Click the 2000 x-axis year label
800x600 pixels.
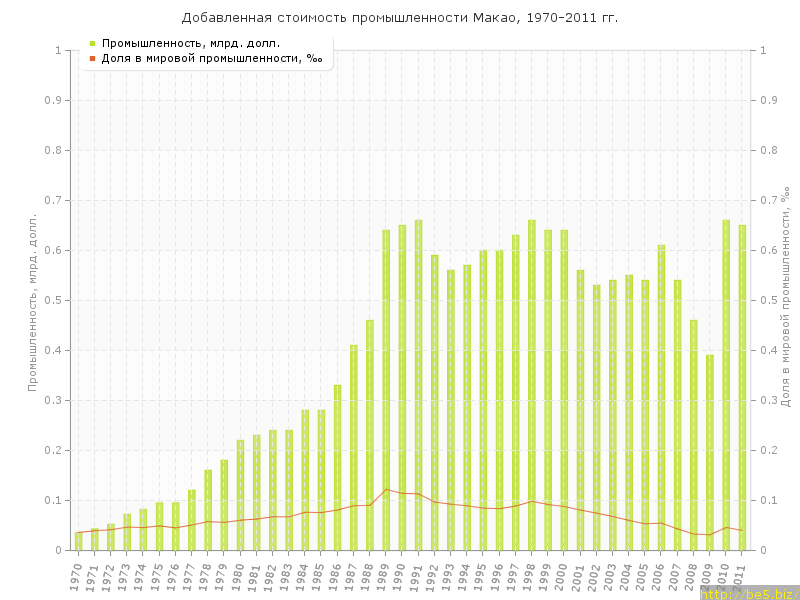point(562,577)
